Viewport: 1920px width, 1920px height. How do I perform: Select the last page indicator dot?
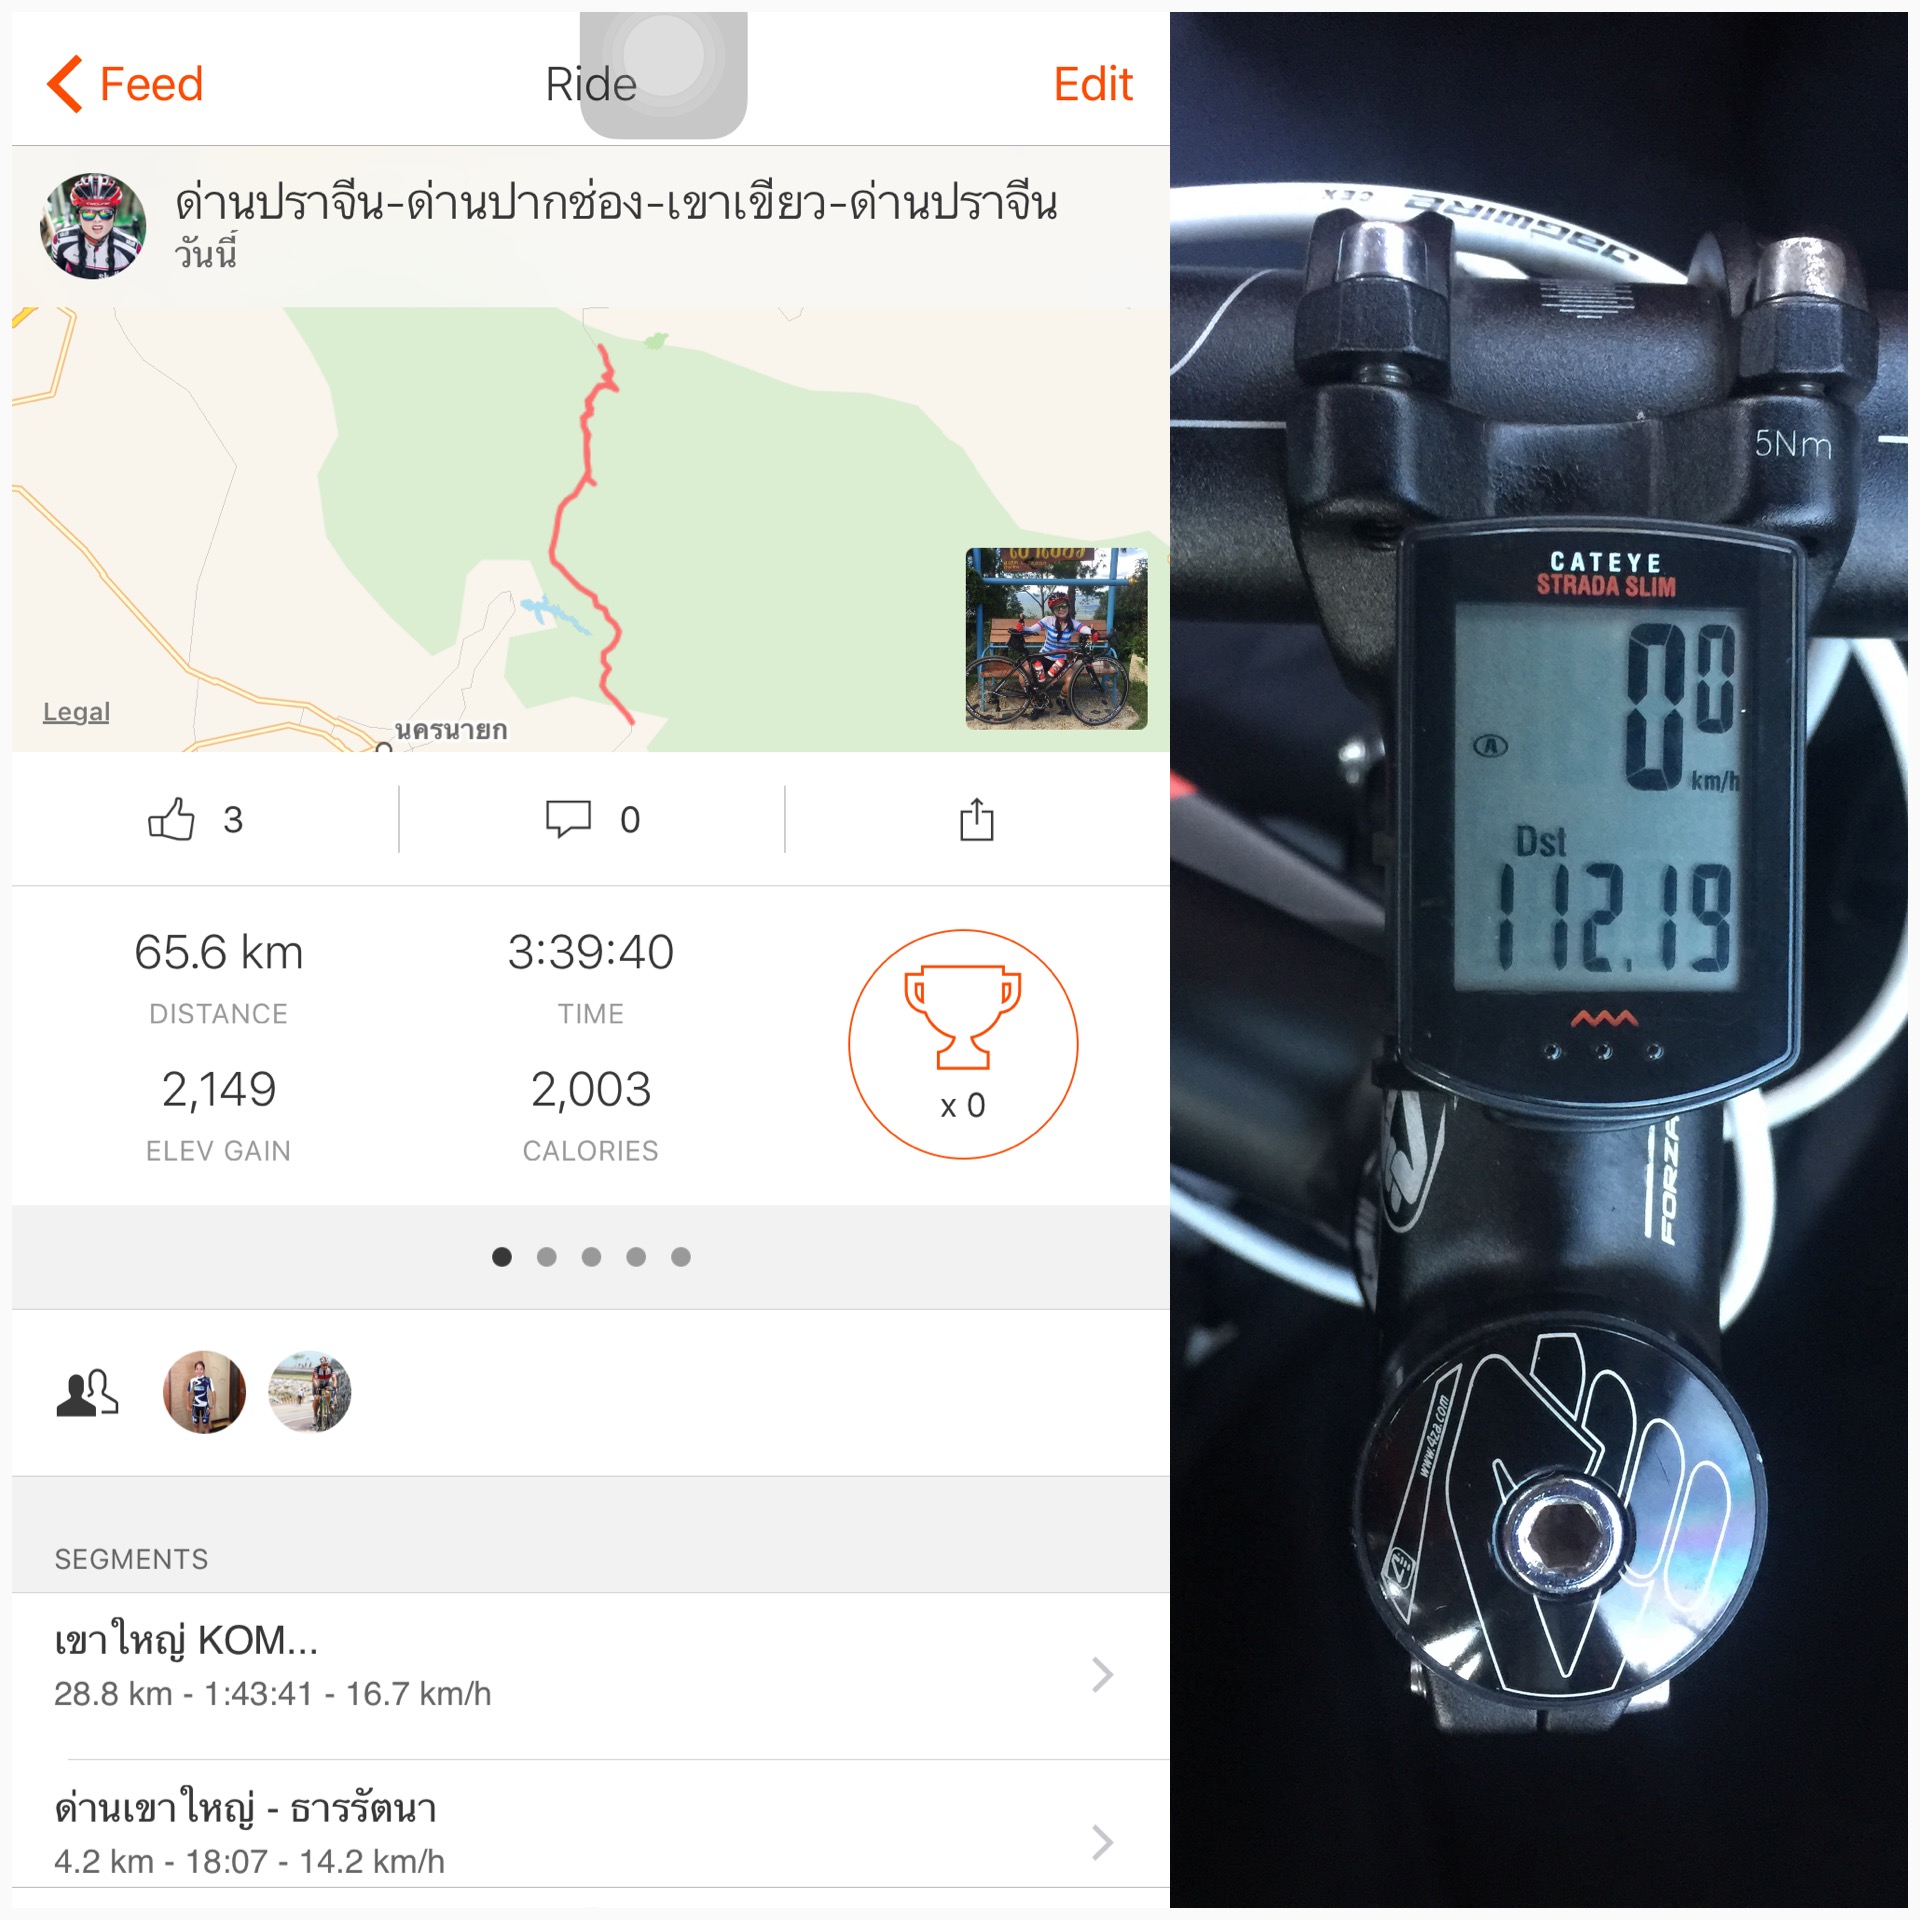point(681,1257)
